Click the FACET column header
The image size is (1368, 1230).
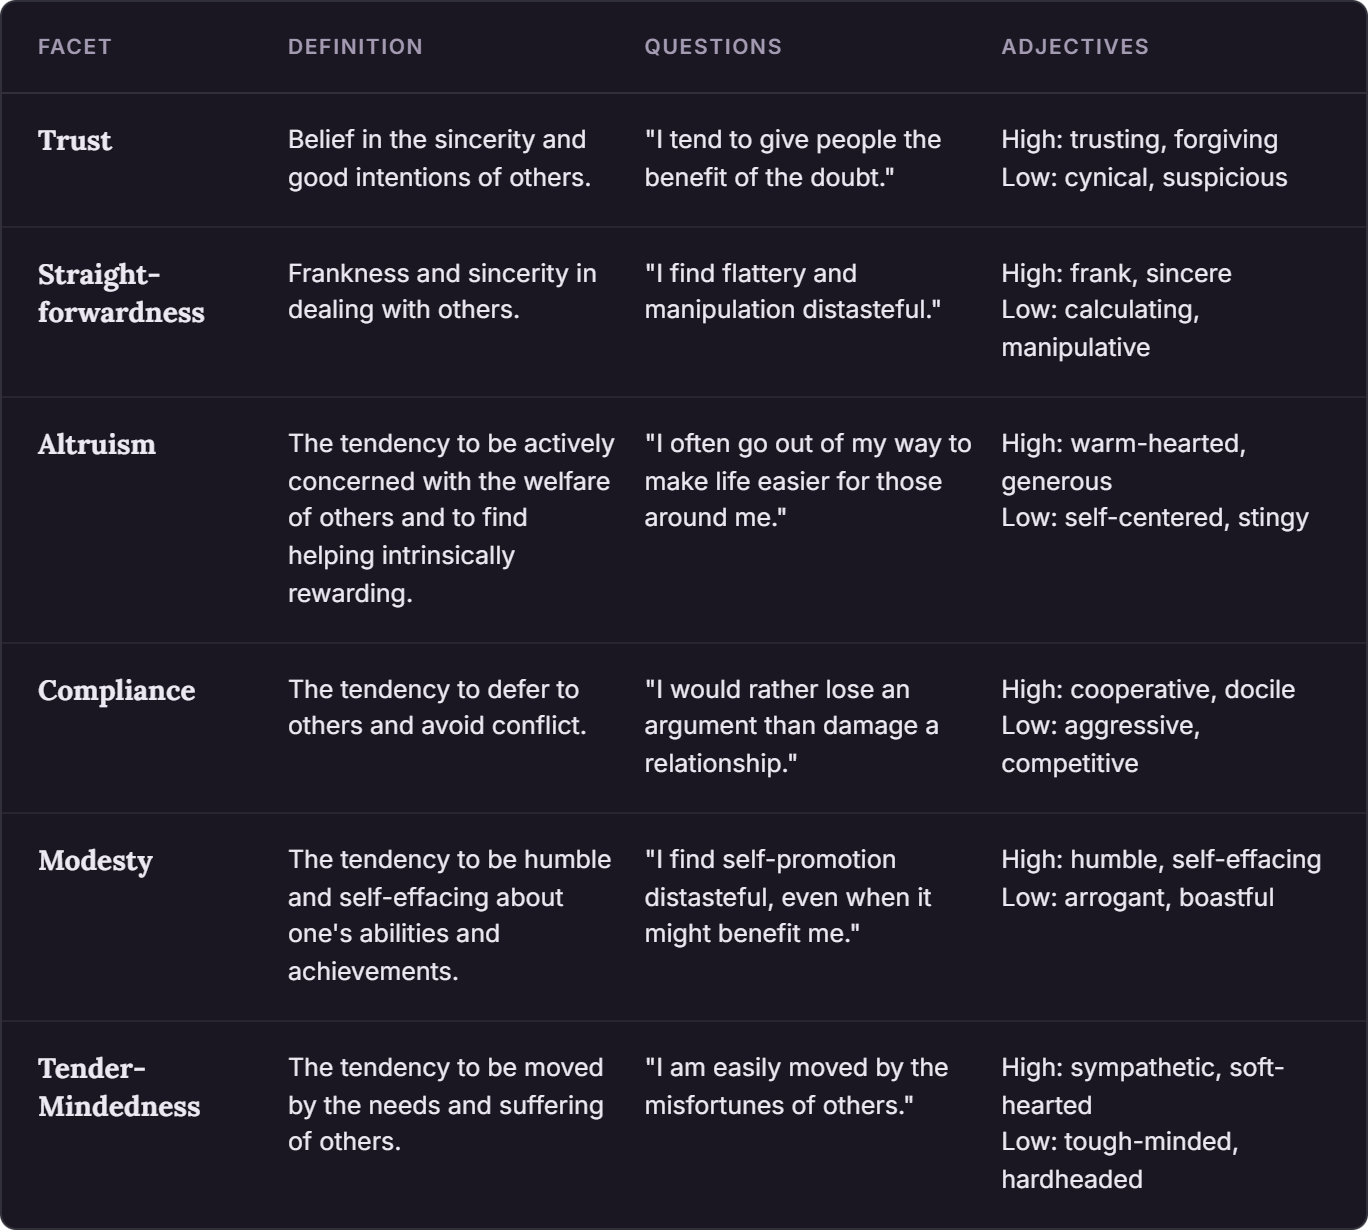[74, 47]
